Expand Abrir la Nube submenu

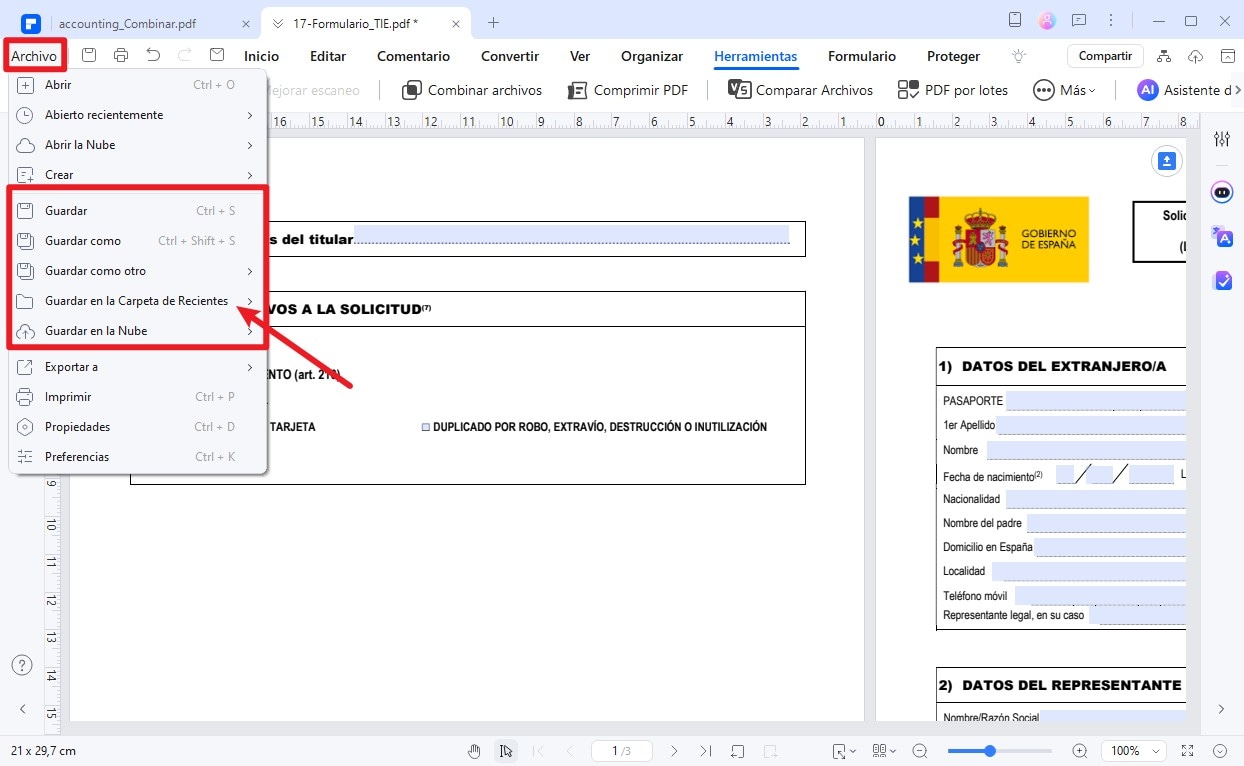[250, 145]
